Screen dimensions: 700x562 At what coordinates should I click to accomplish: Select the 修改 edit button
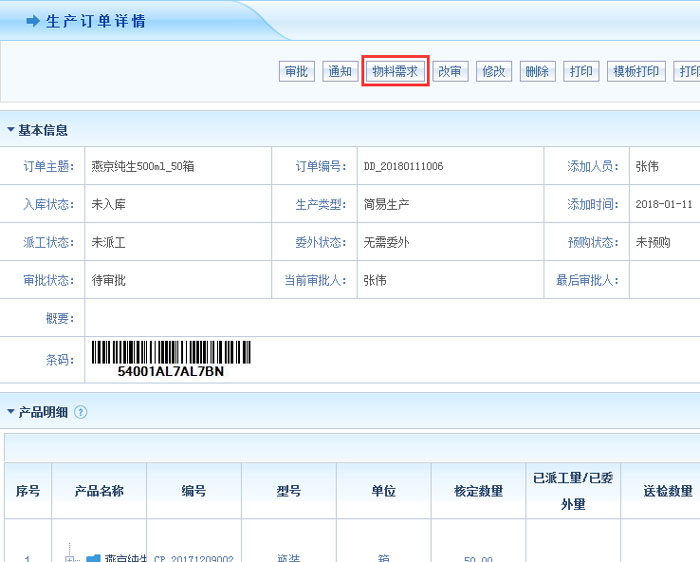494,71
